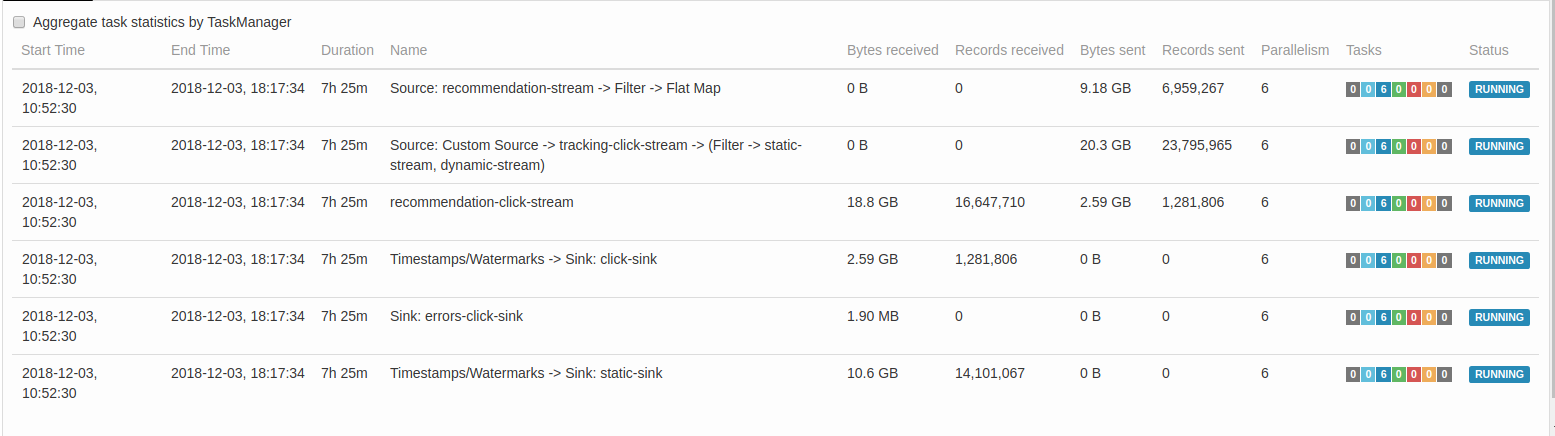The height and width of the screenshot is (436, 1555).
Task: Open Timestamps/Watermarks -> Sink: click-sink row
Action: [x=523, y=259]
